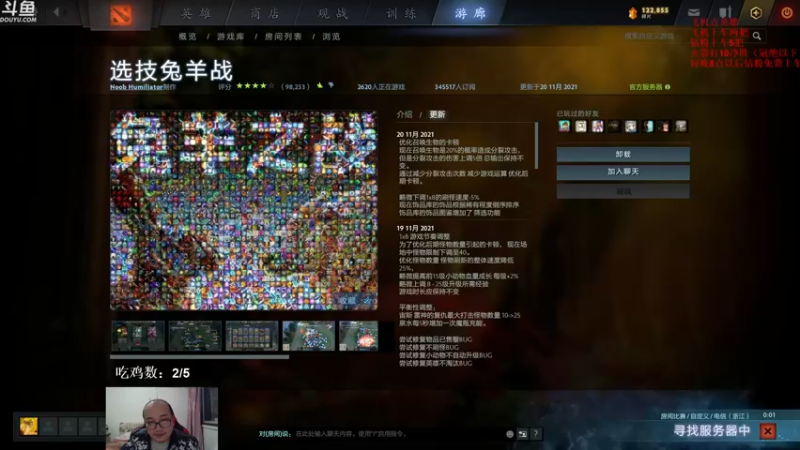Click the red power quit icon
This screenshot has width=800, height=450.
[787, 12]
